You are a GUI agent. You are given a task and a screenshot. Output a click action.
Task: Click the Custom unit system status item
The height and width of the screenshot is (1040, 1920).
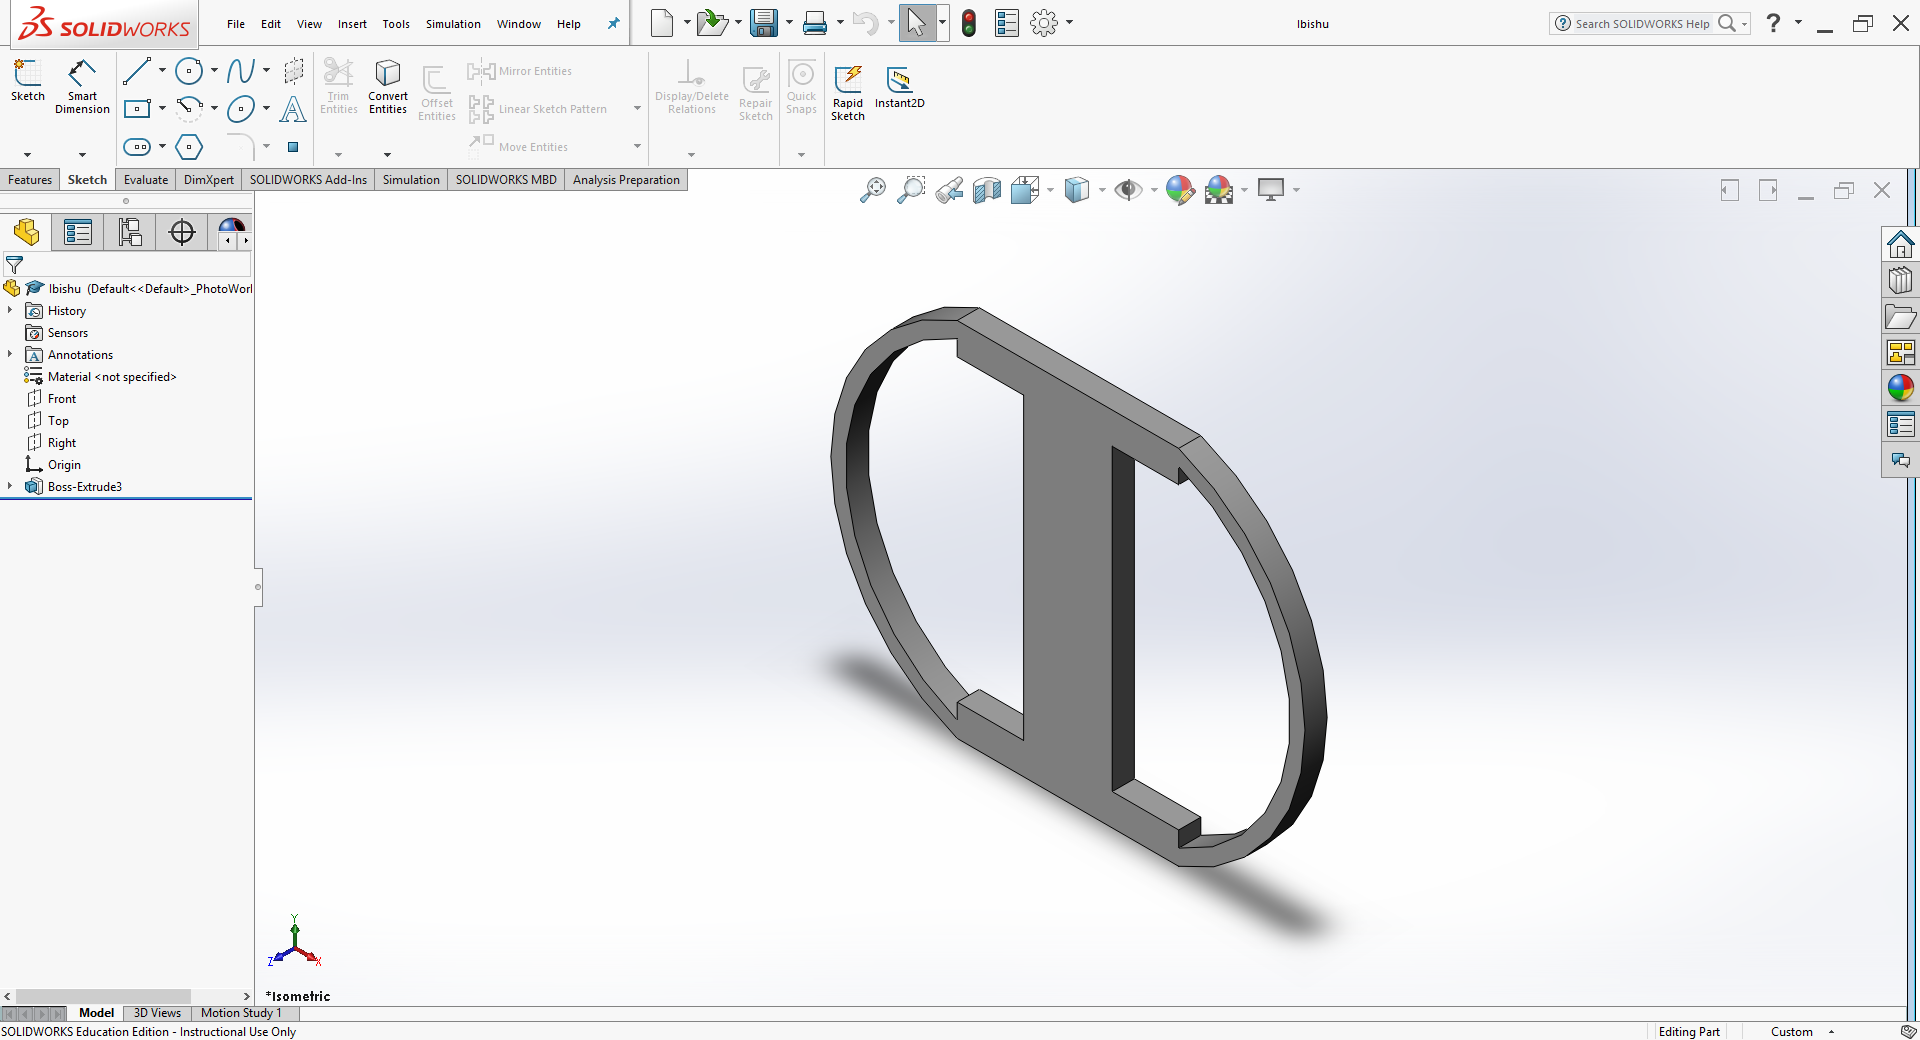point(1791,1032)
